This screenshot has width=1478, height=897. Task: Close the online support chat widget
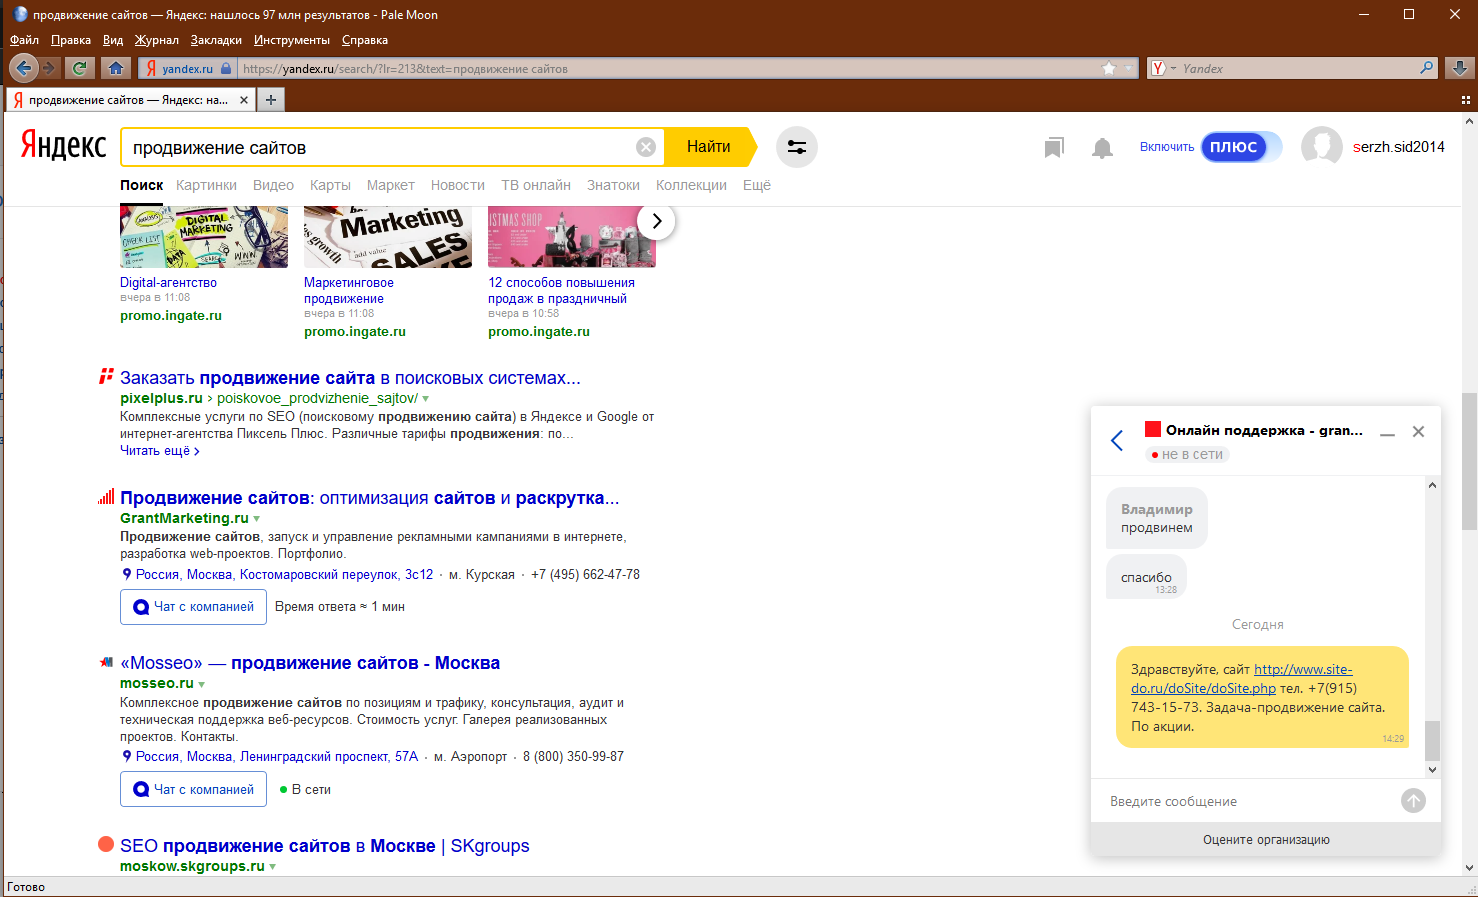[1418, 432]
